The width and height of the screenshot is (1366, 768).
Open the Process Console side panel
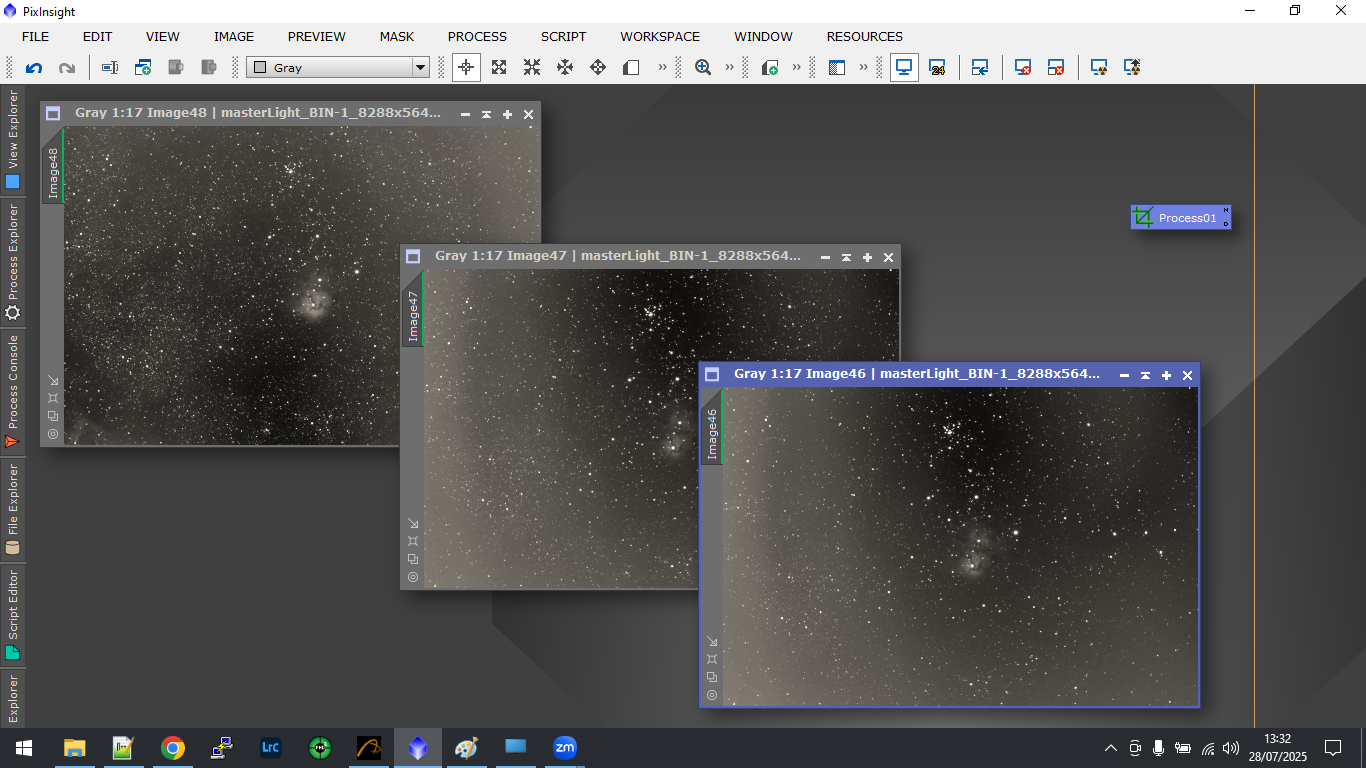click(x=13, y=391)
